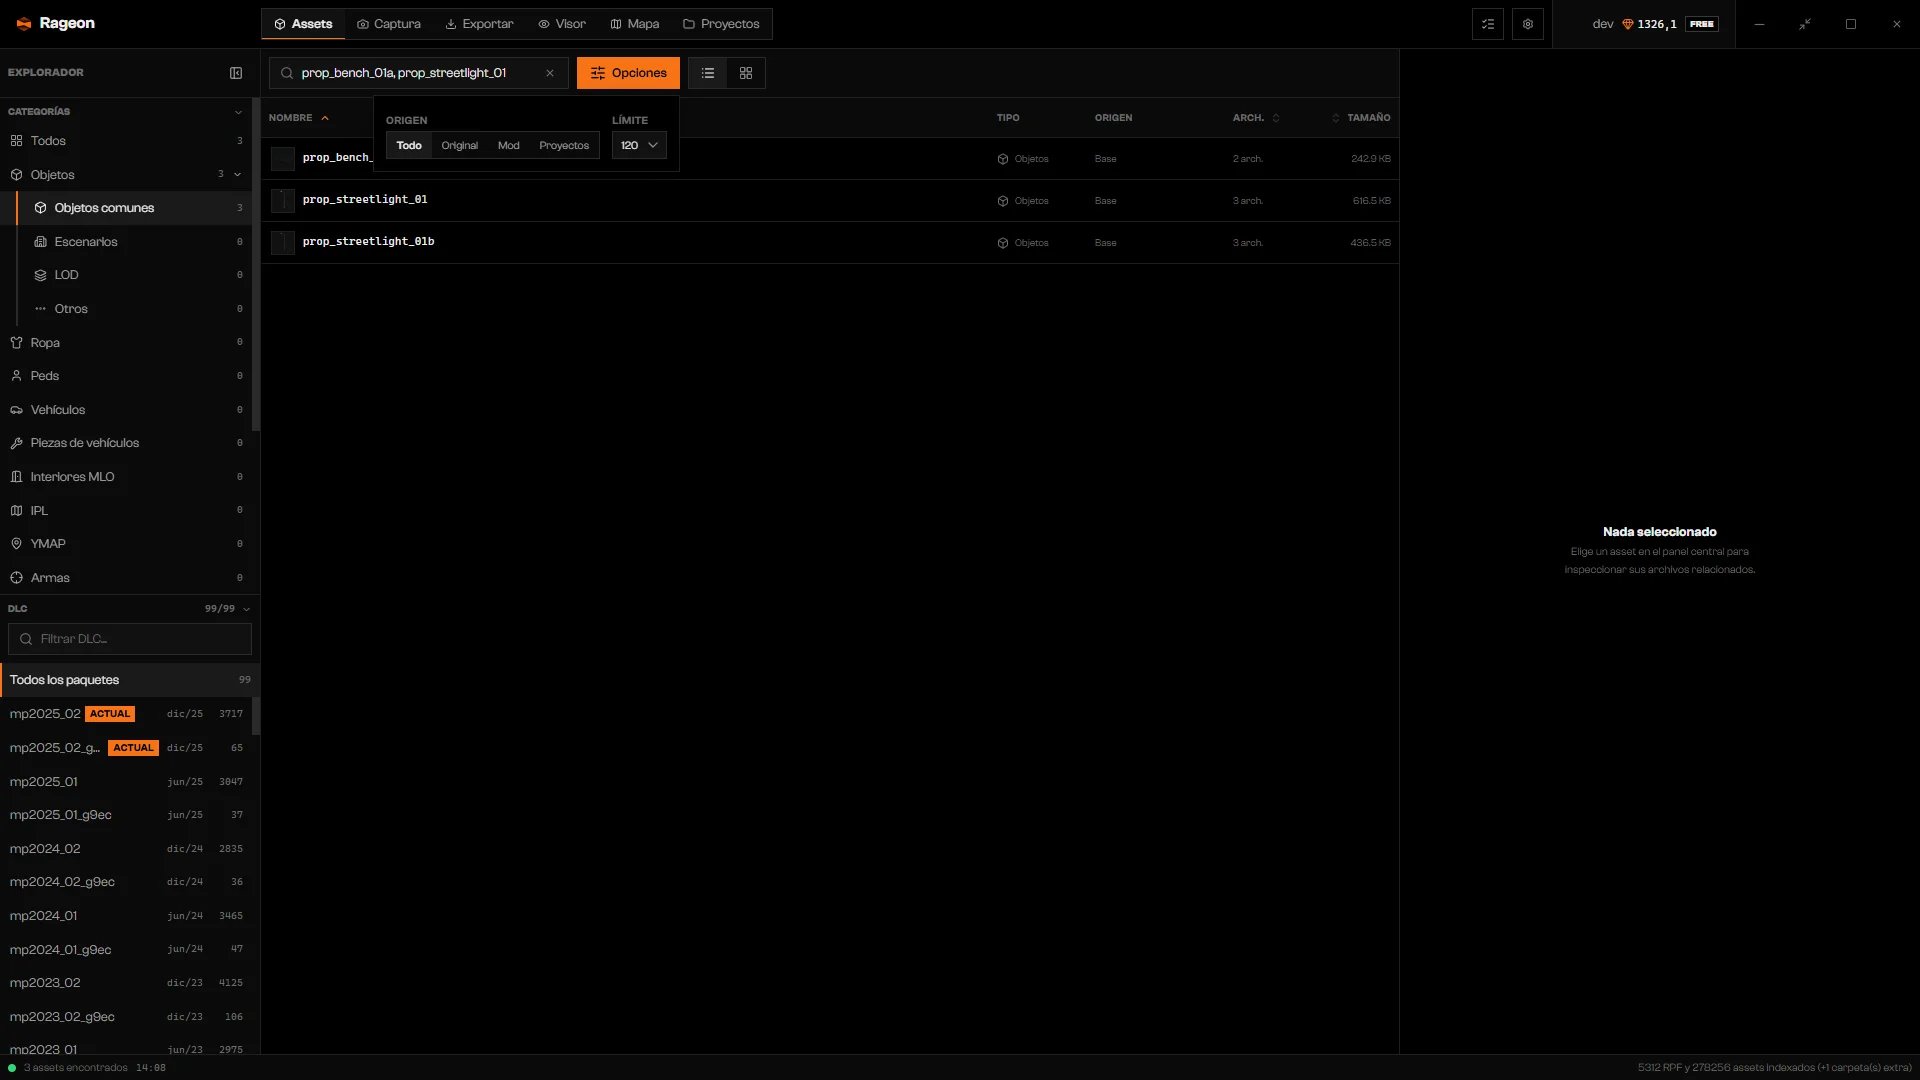Select the mp2025_02 DLC package

(128, 714)
